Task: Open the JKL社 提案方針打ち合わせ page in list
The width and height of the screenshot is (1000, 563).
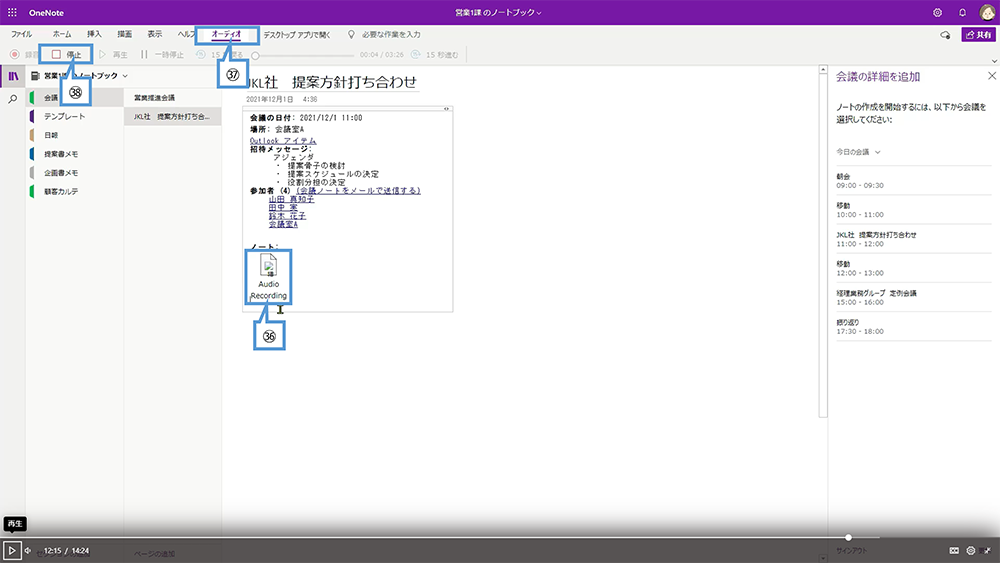Action: 173,117
